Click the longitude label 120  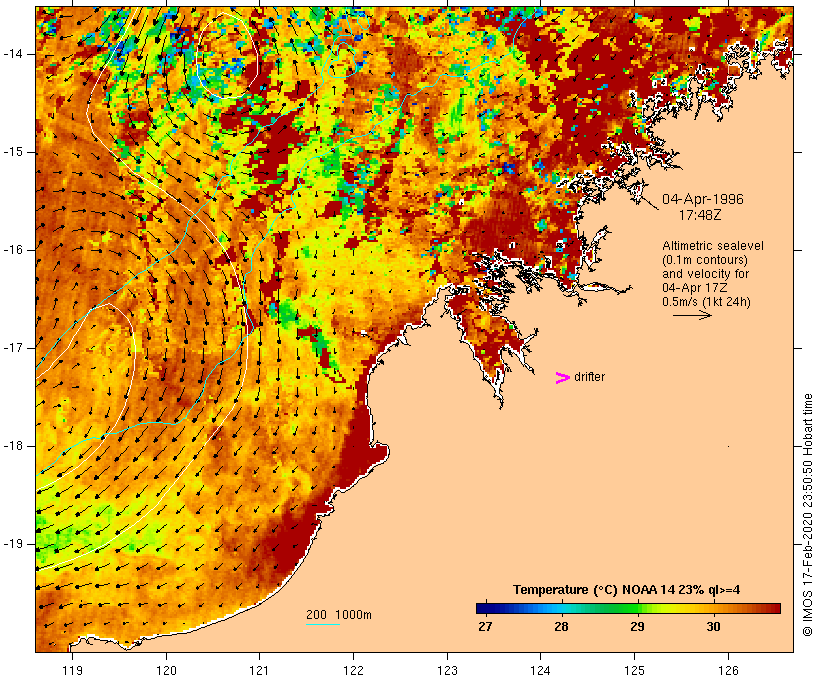166,670
